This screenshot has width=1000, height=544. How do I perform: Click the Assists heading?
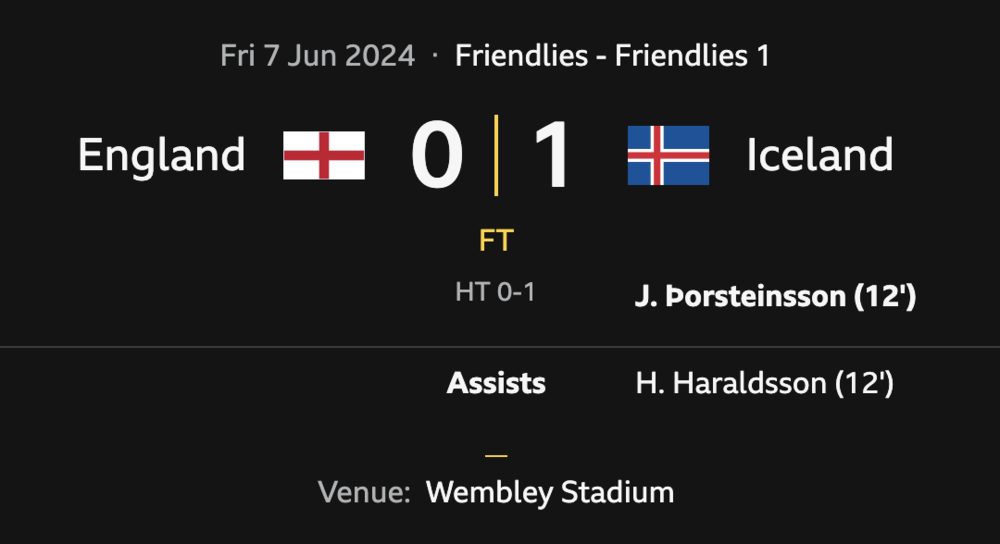(496, 383)
